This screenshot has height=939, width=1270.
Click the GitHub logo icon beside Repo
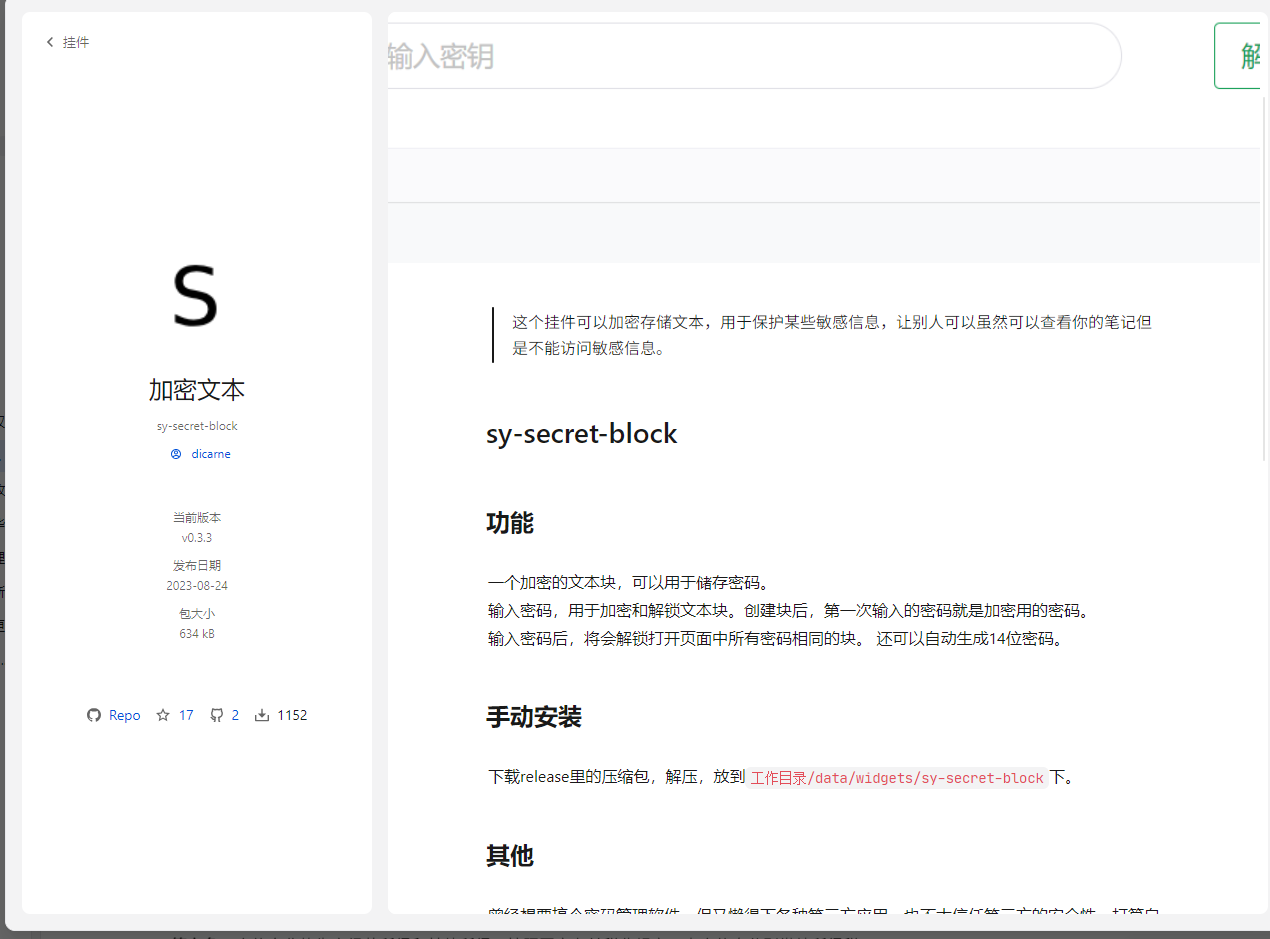pos(94,715)
